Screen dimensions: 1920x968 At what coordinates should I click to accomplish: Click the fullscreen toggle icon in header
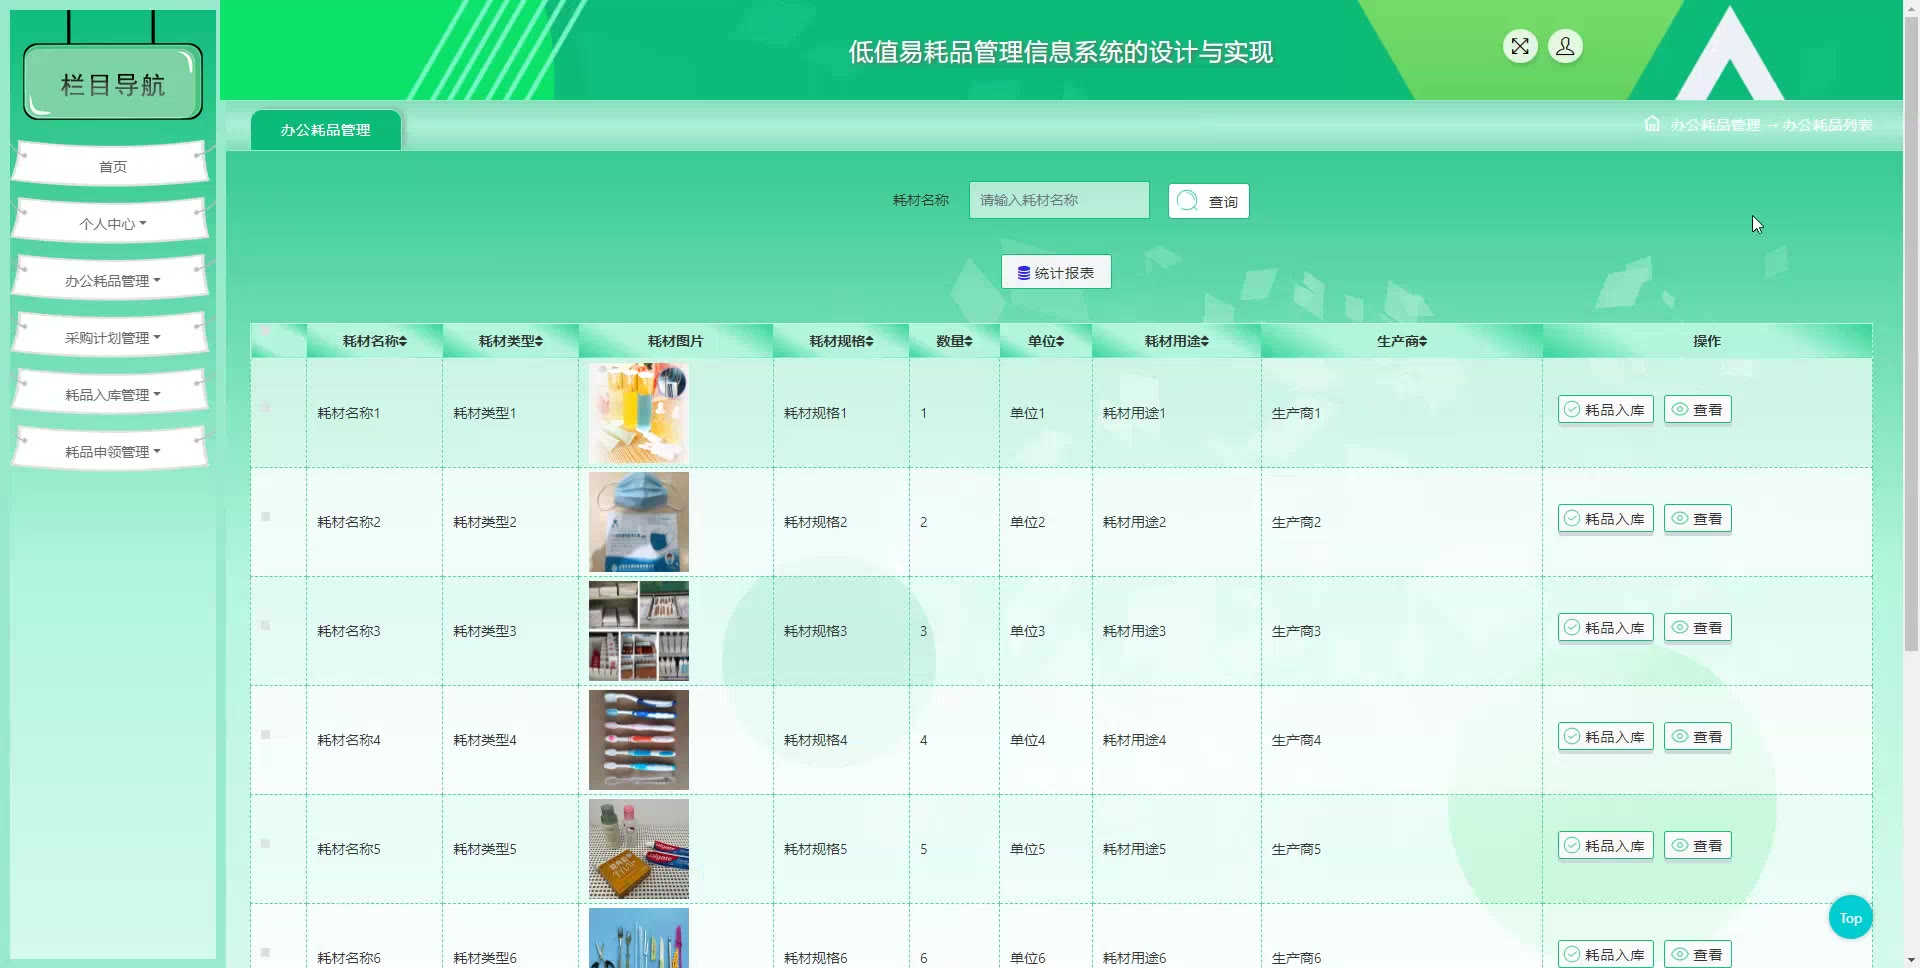click(x=1520, y=46)
